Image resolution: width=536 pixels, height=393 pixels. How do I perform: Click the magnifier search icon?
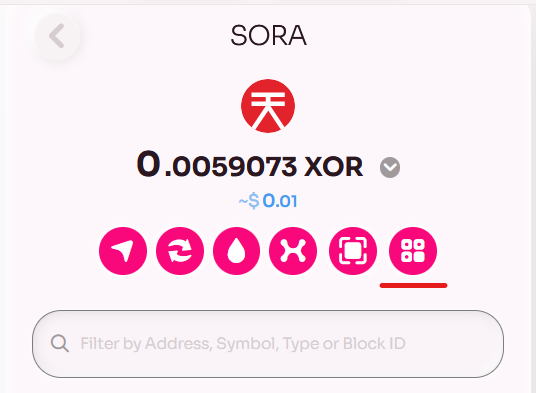tap(60, 343)
